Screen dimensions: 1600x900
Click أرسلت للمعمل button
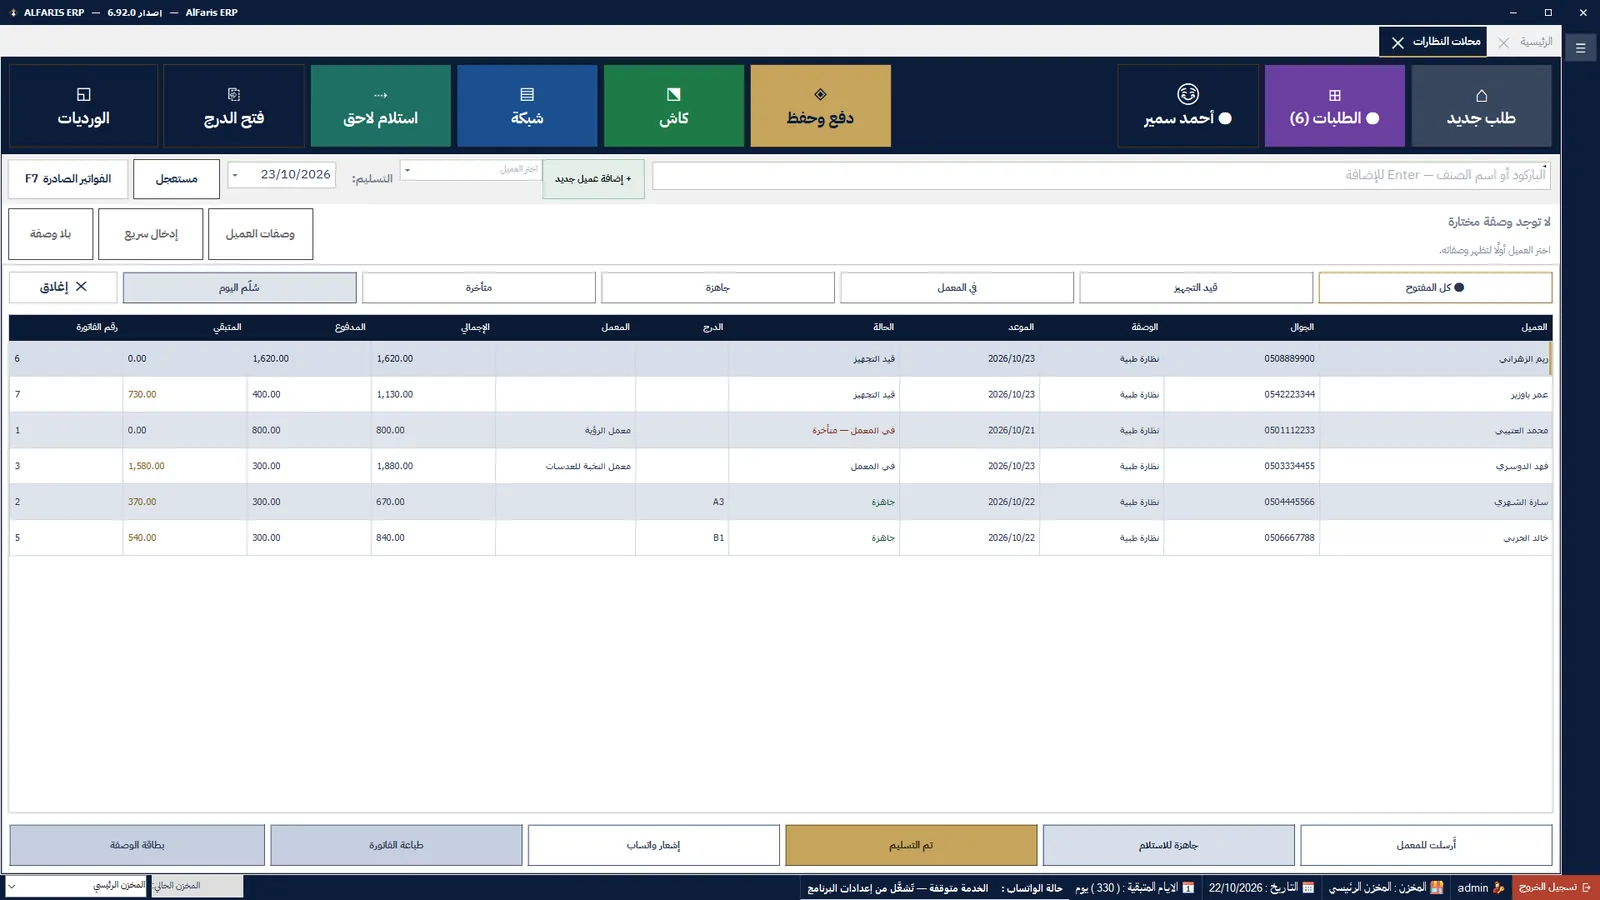click(x=1426, y=845)
